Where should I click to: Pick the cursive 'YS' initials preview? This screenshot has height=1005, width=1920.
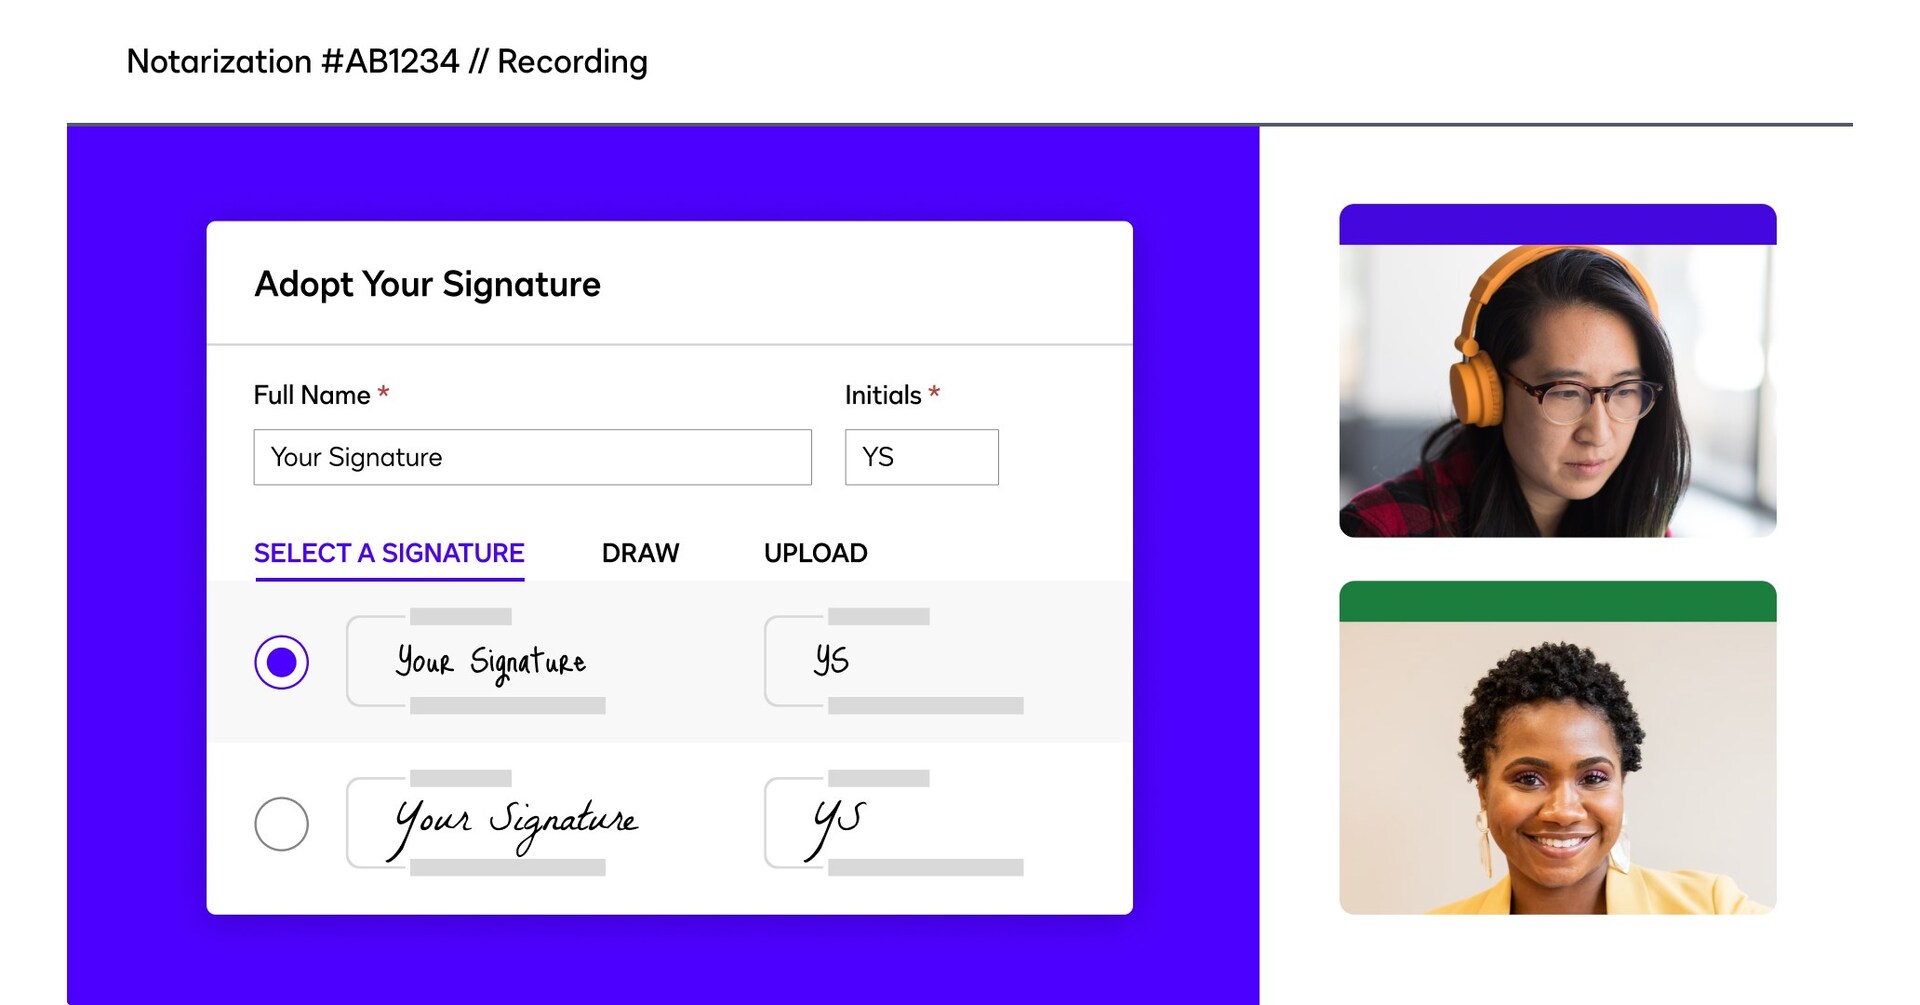coord(895,823)
